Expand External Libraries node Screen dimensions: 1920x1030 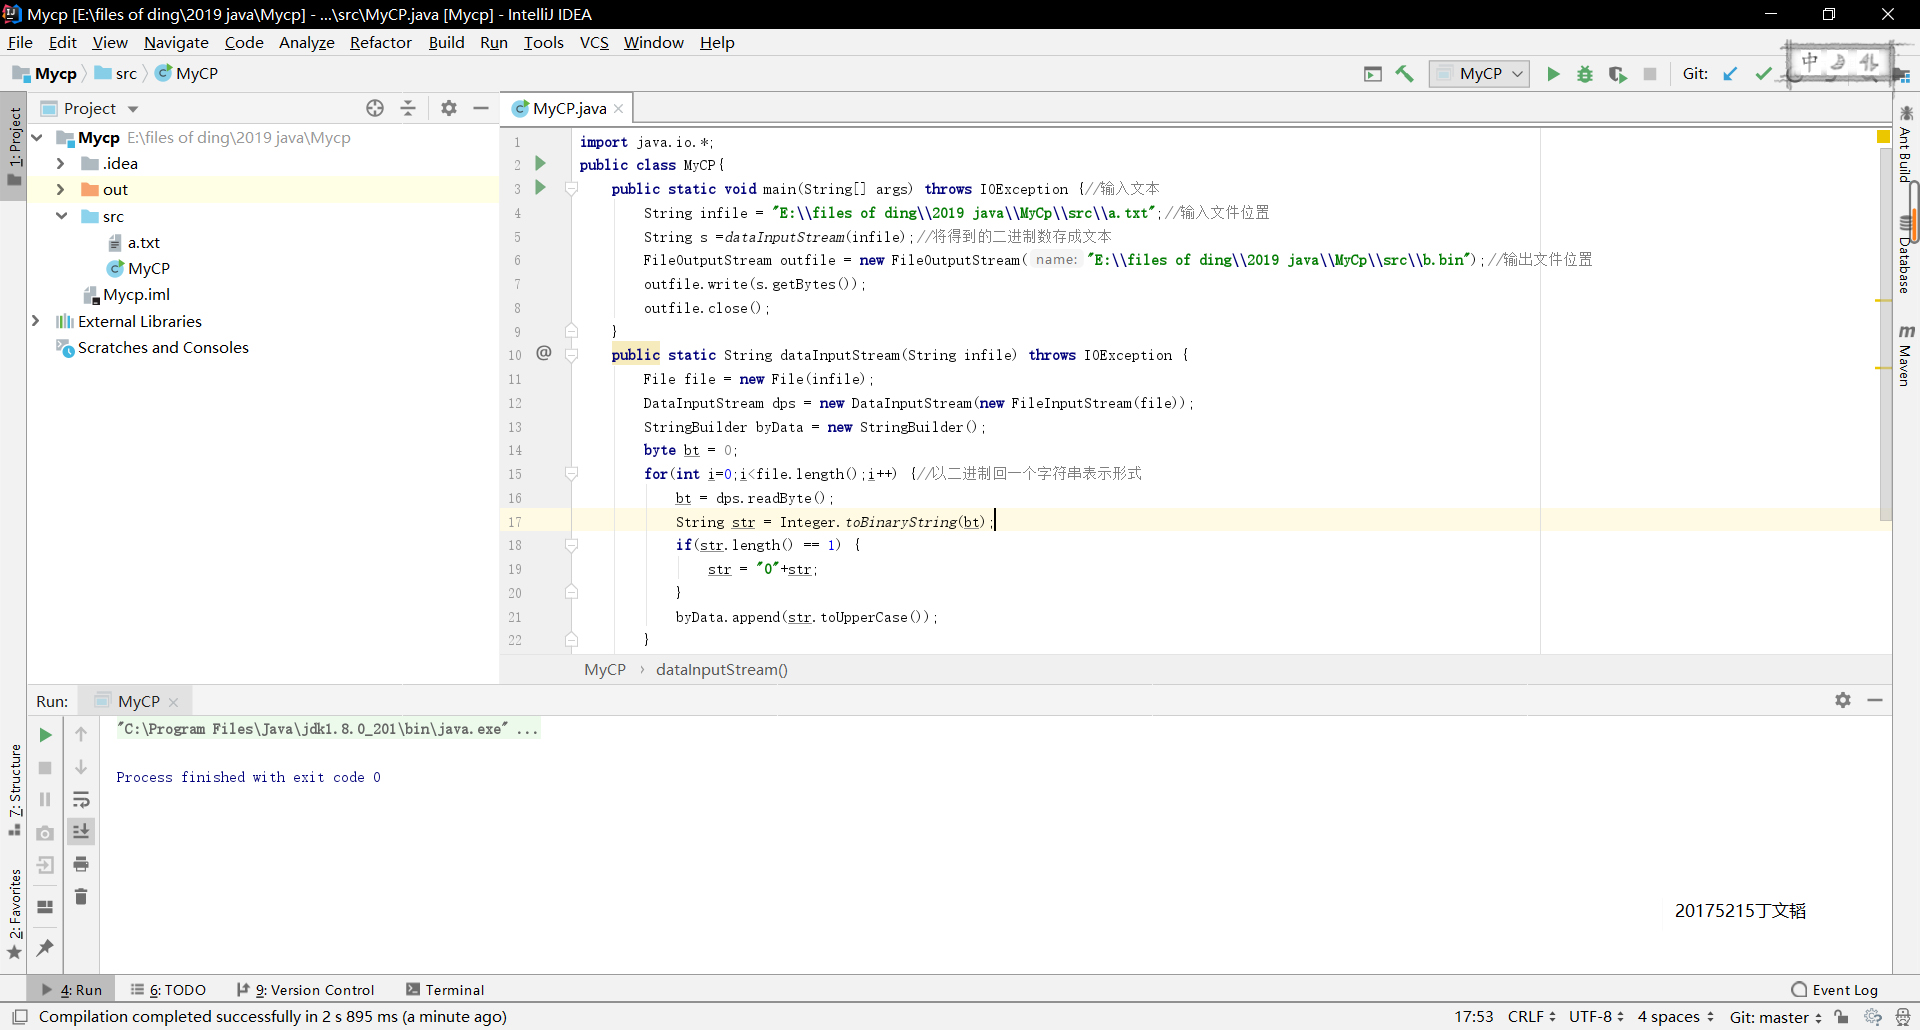[36, 321]
